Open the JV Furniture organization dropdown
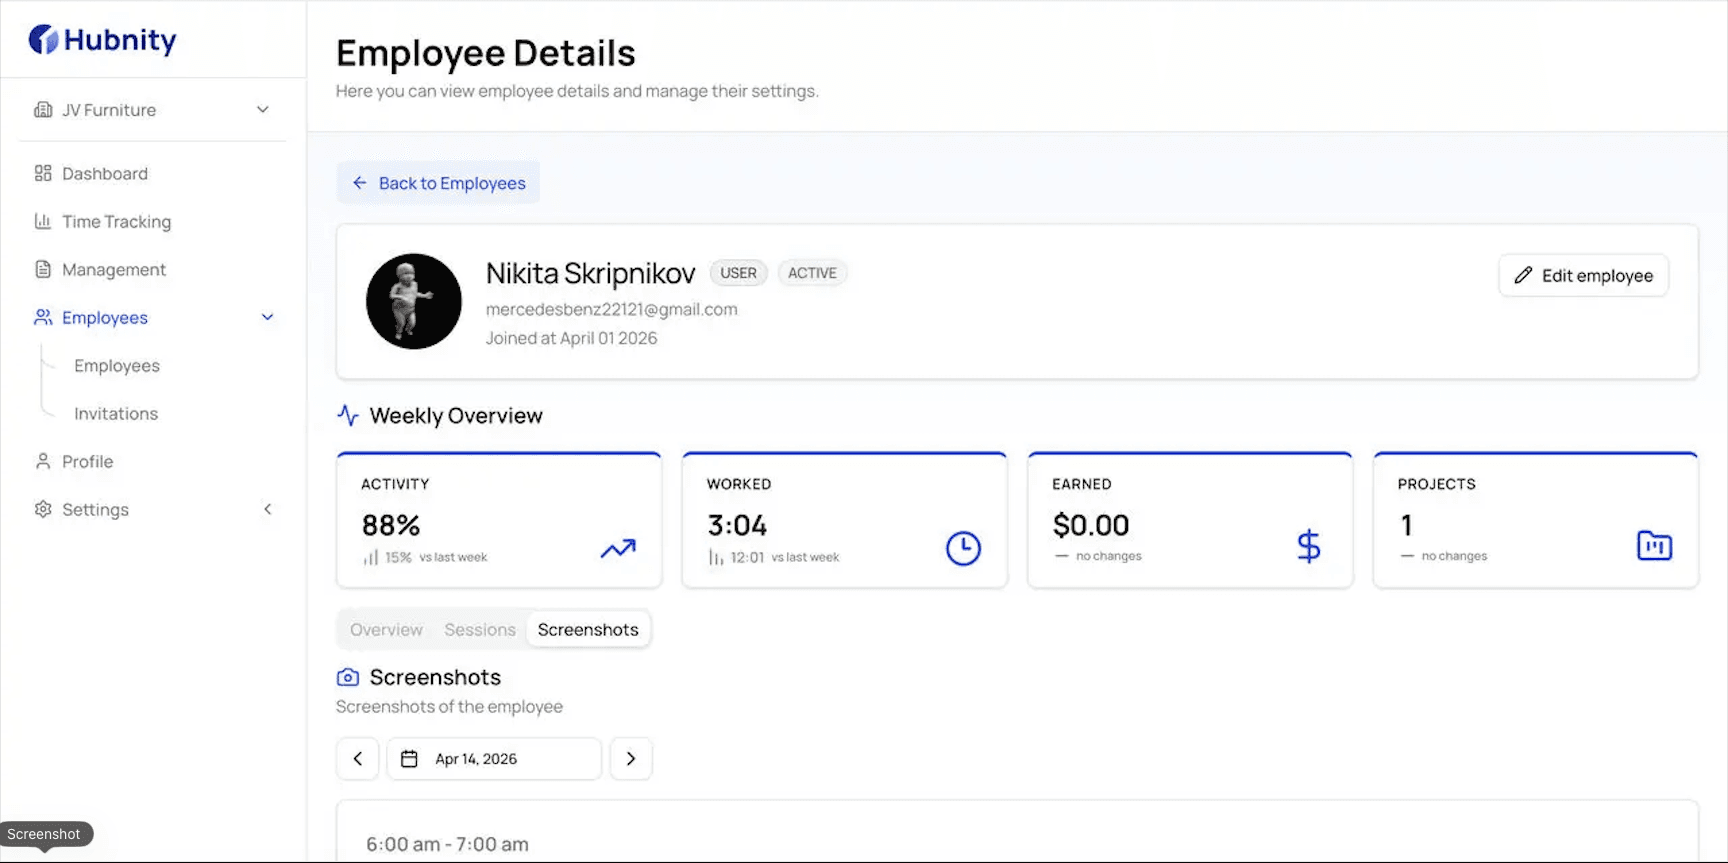Viewport: 1728px width, 863px height. tap(152, 110)
